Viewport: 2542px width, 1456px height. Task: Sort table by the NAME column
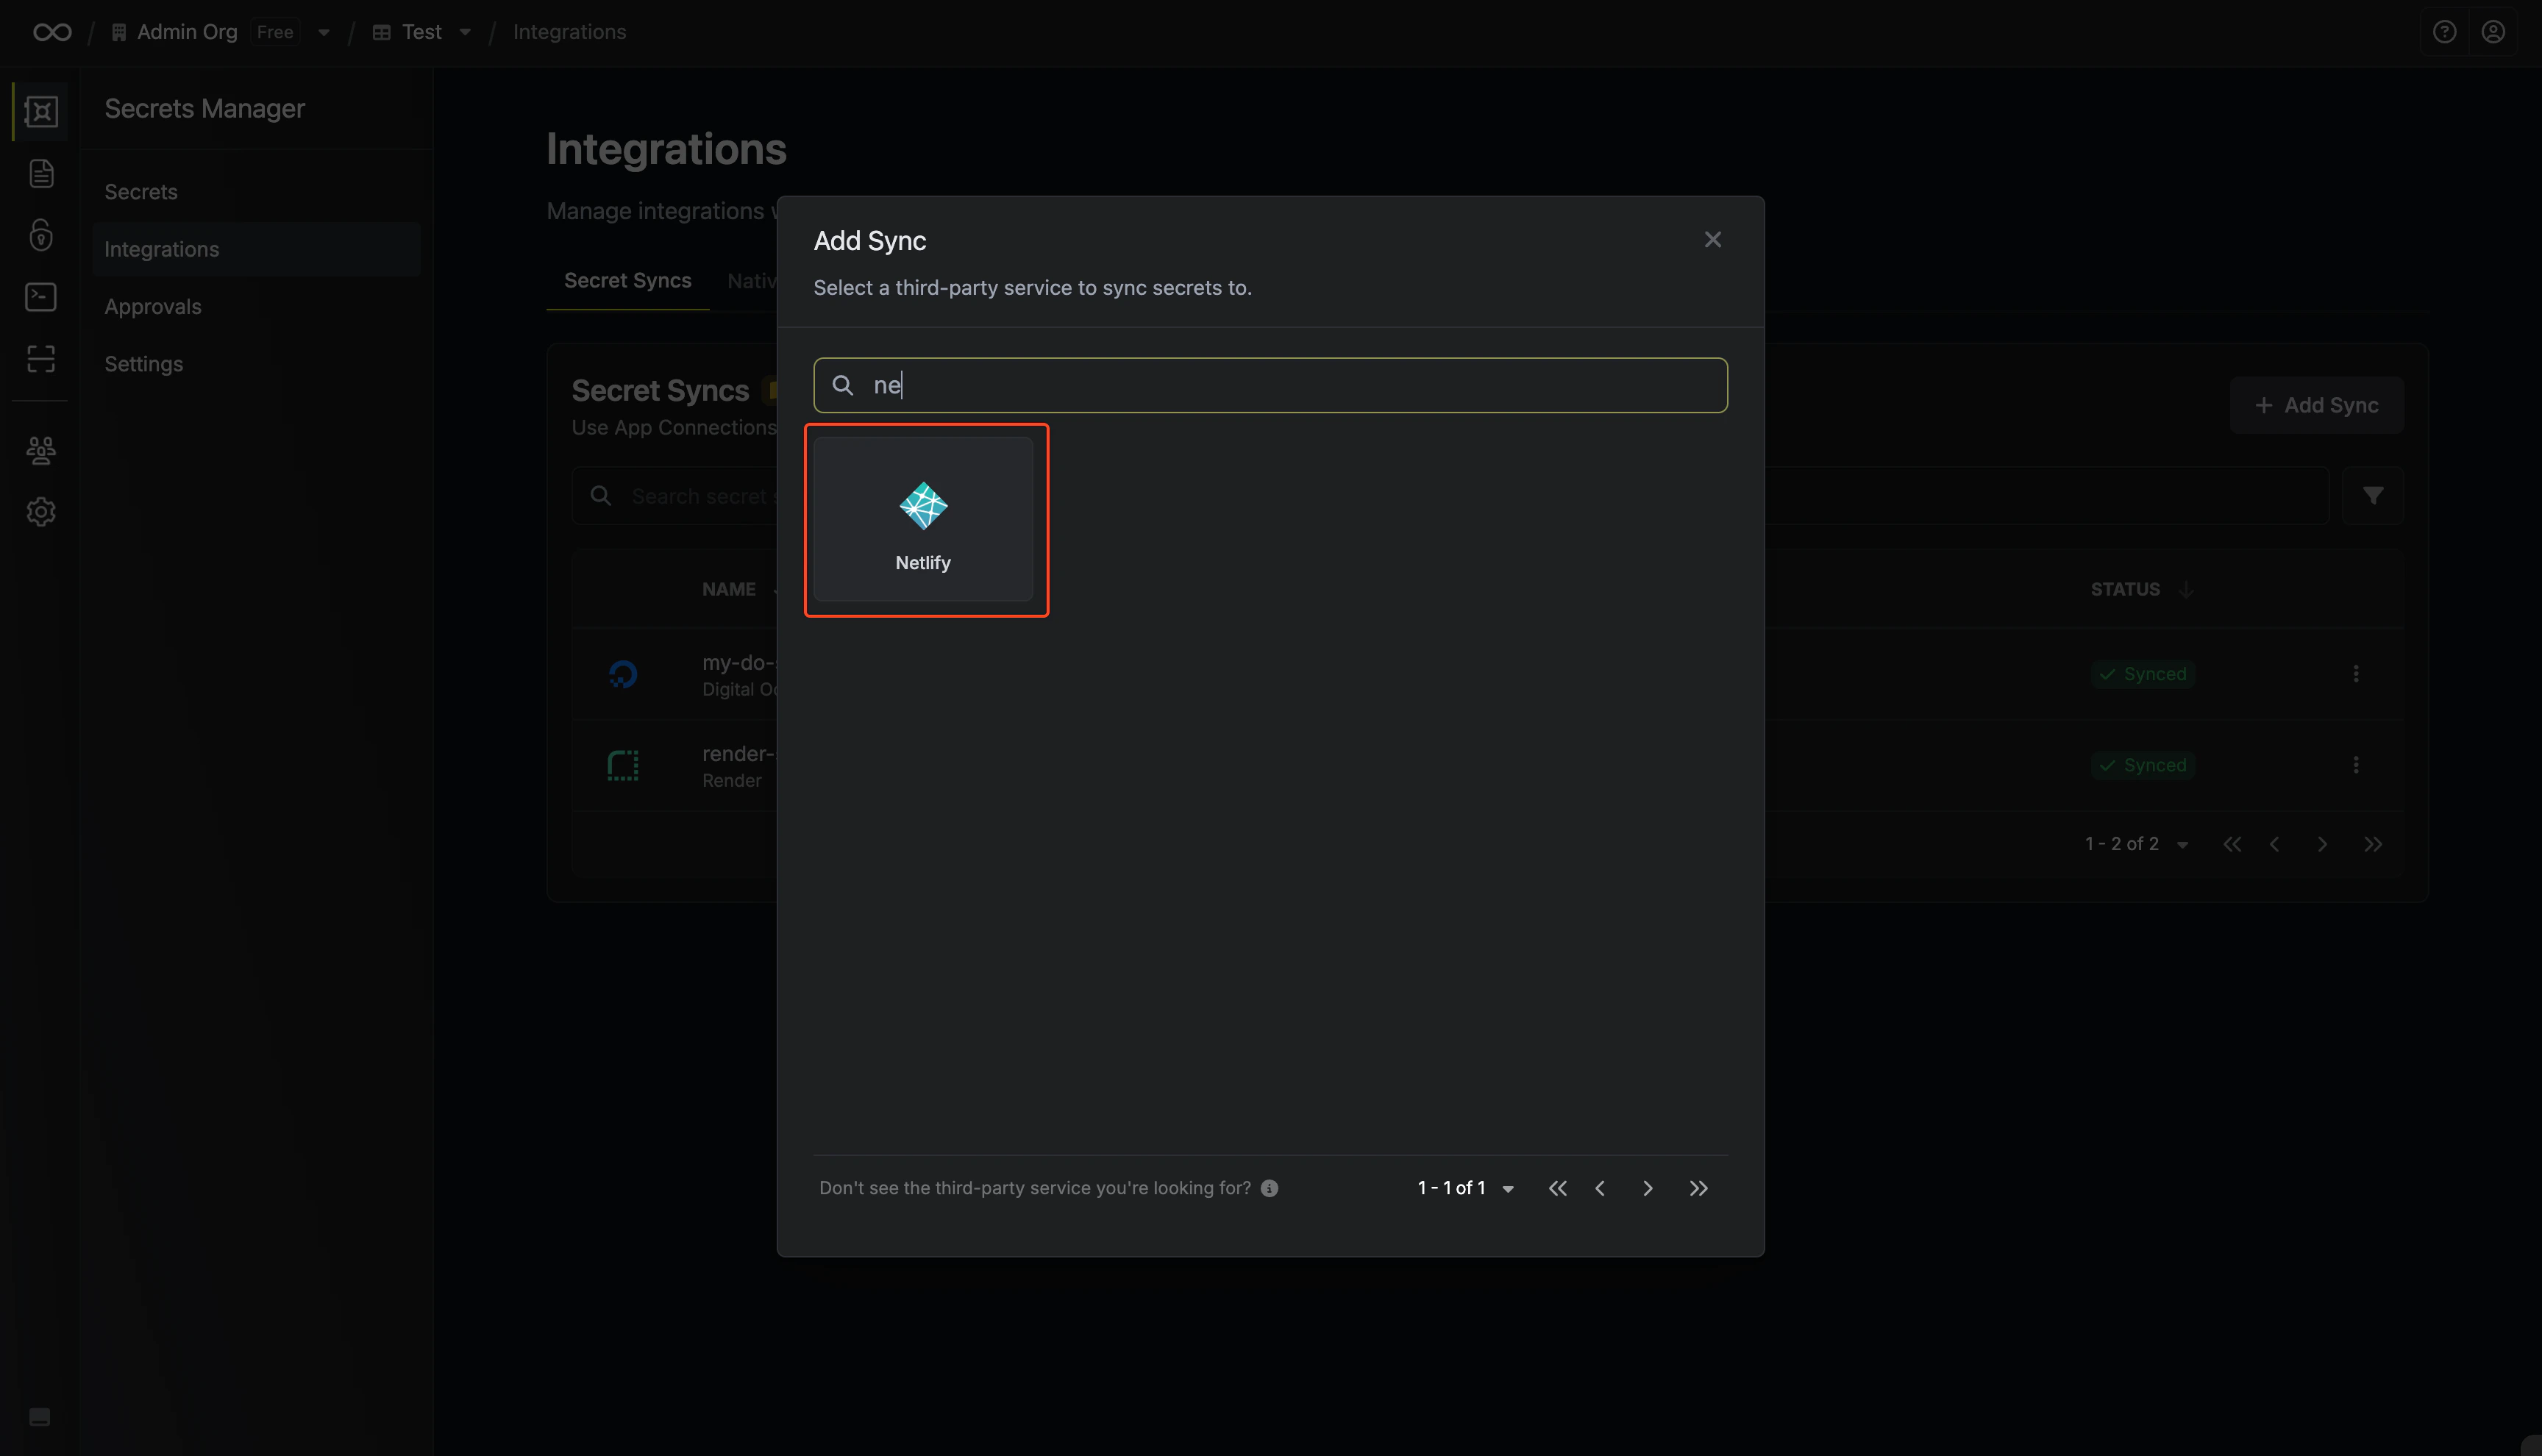click(x=728, y=590)
